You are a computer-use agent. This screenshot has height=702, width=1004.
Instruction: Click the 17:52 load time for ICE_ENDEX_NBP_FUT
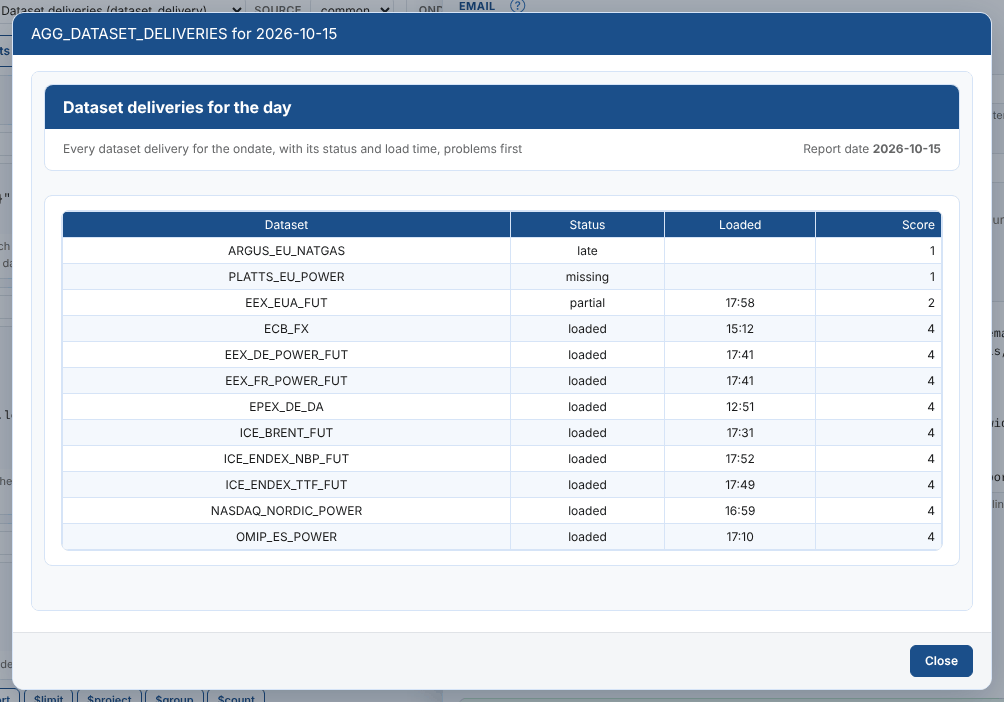pos(740,459)
